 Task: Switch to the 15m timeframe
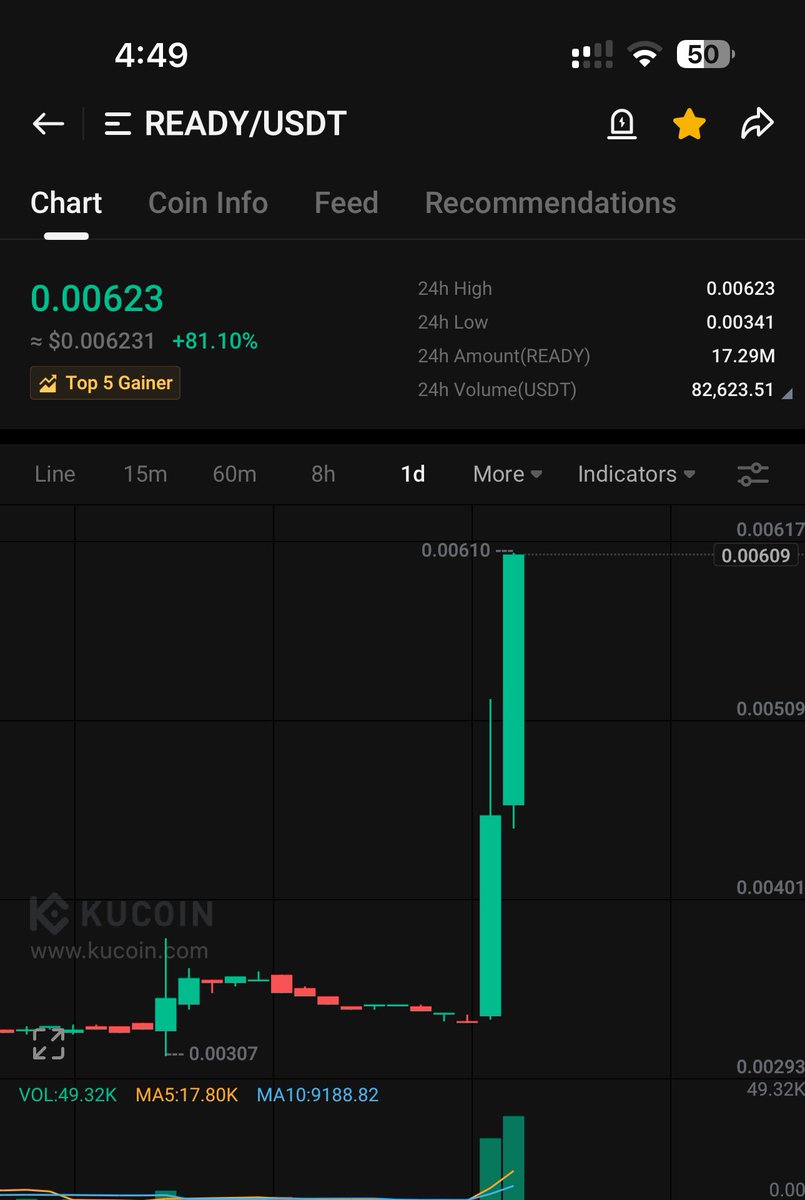click(x=145, y=474)
